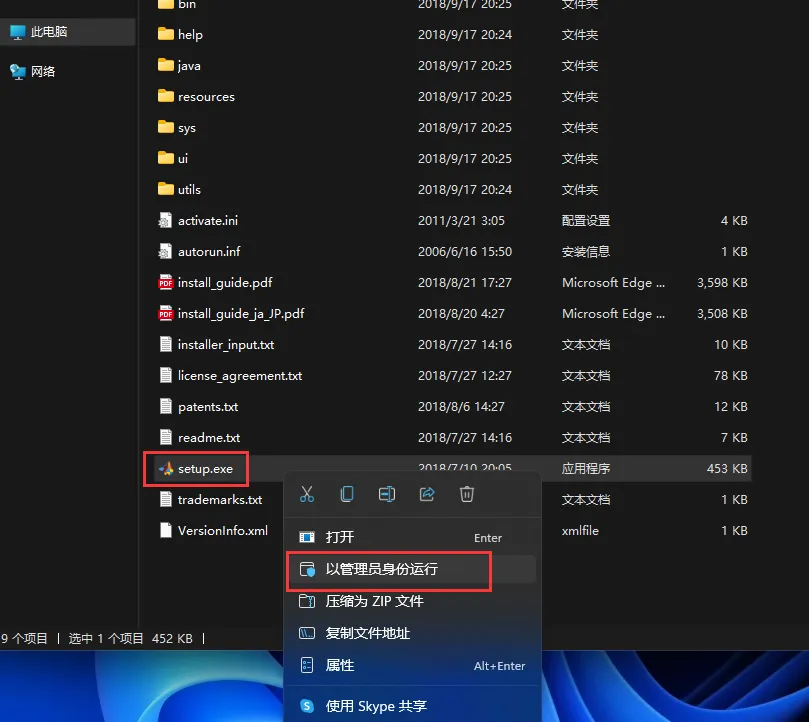Click the 2011/3/21 3:05 date cell
Viewport: 809px width, 722px height.
[461, 220]
